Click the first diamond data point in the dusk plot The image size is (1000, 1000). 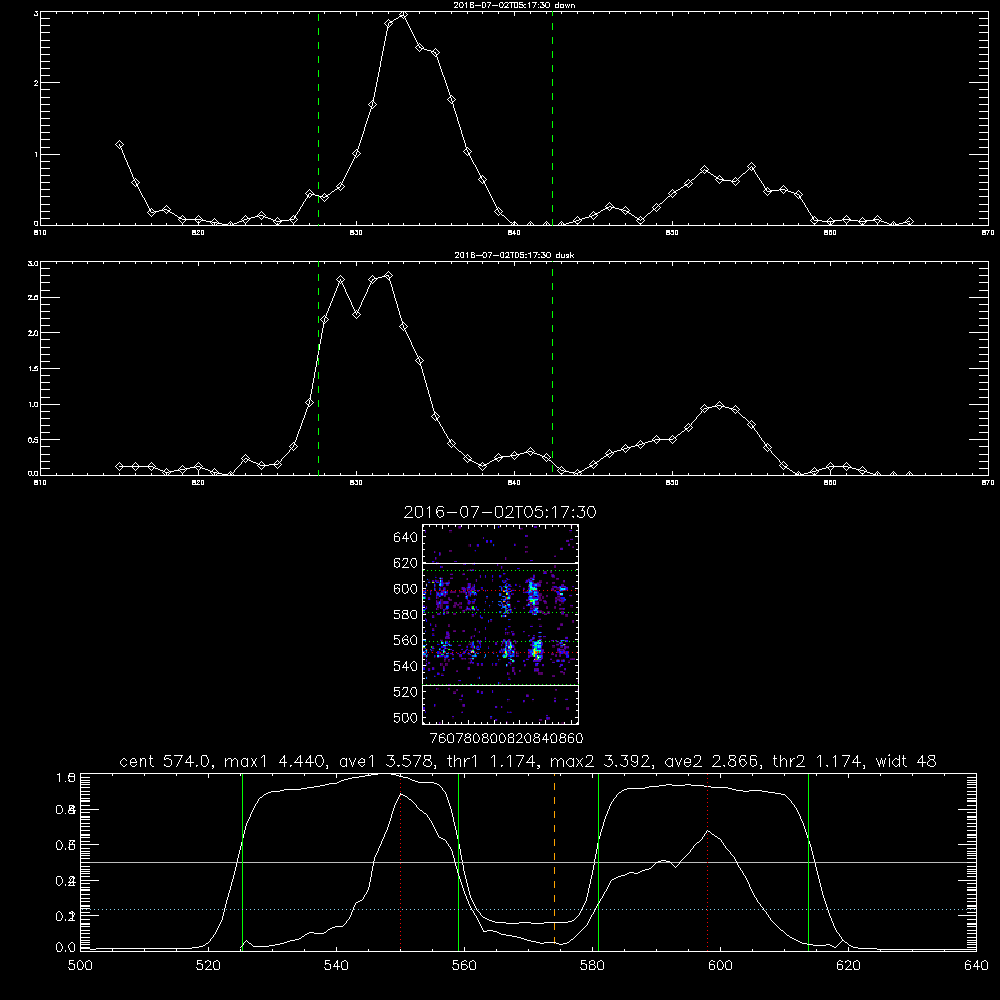coord(119,466)
